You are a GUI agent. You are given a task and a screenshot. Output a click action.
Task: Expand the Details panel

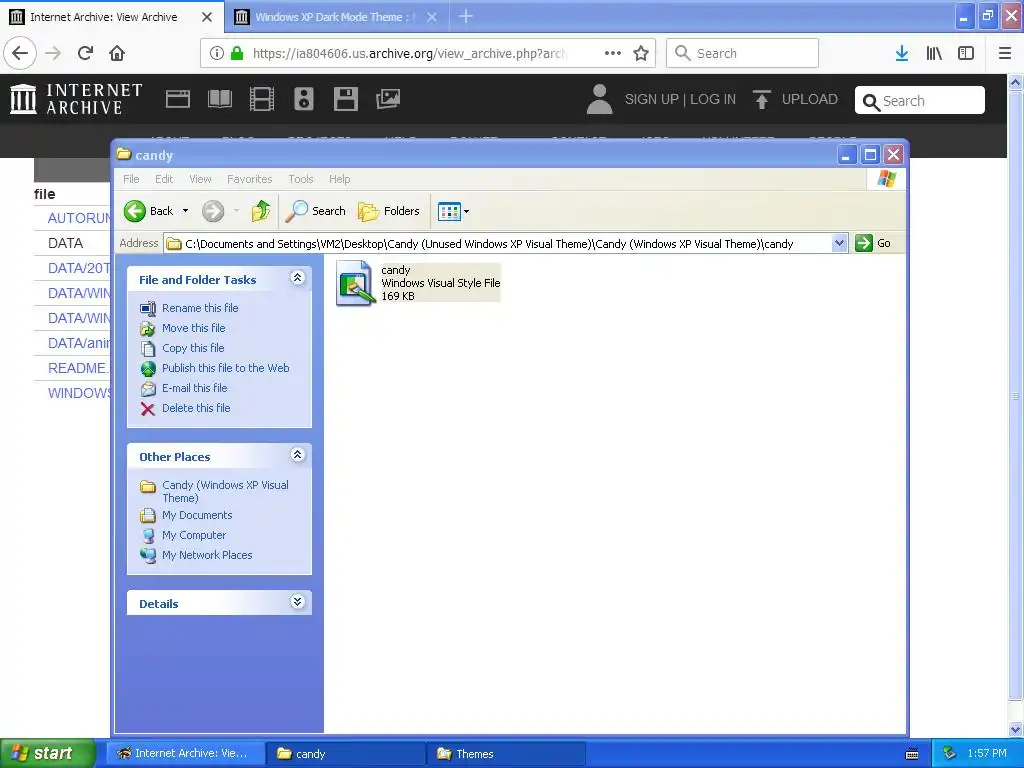[297, 602]
